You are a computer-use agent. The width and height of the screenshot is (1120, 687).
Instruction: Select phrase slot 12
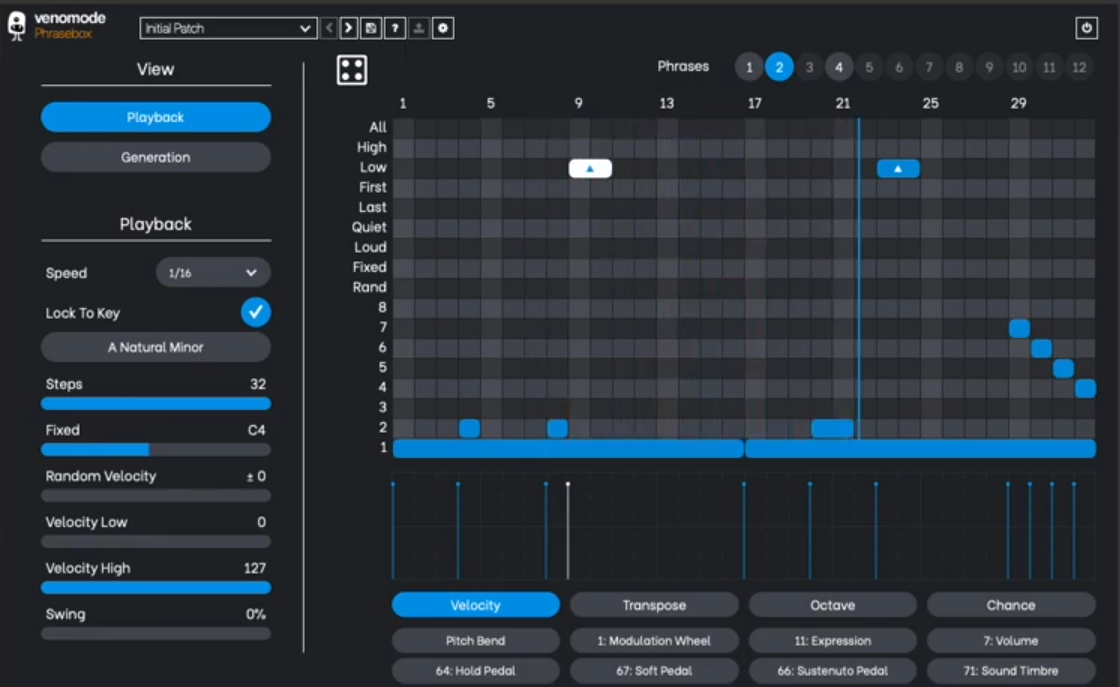click(1079, 67)
